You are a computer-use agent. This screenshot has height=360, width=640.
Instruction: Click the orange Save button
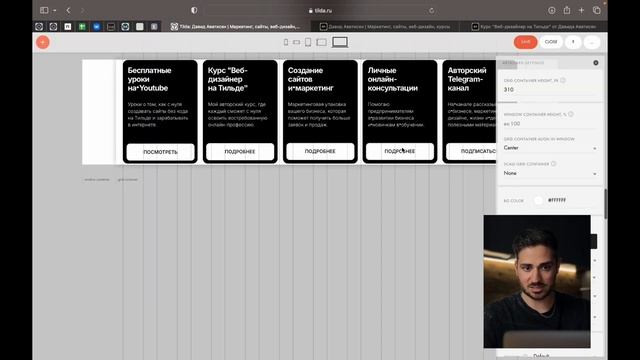pos(525,42)
